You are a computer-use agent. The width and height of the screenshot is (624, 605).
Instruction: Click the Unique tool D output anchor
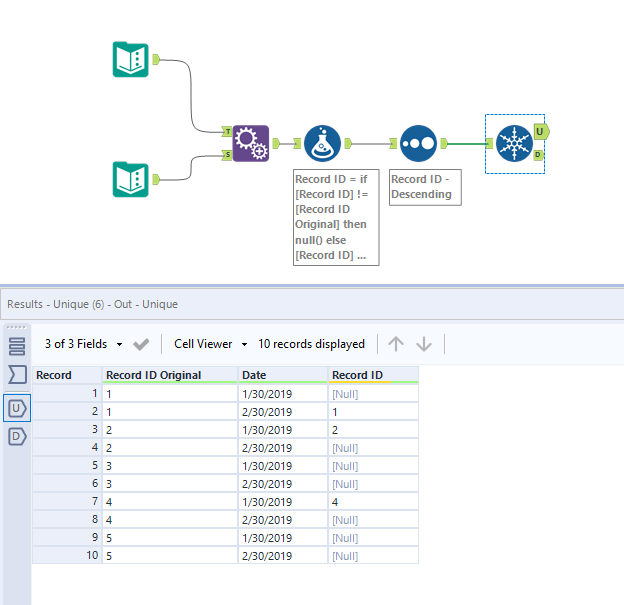538,154
